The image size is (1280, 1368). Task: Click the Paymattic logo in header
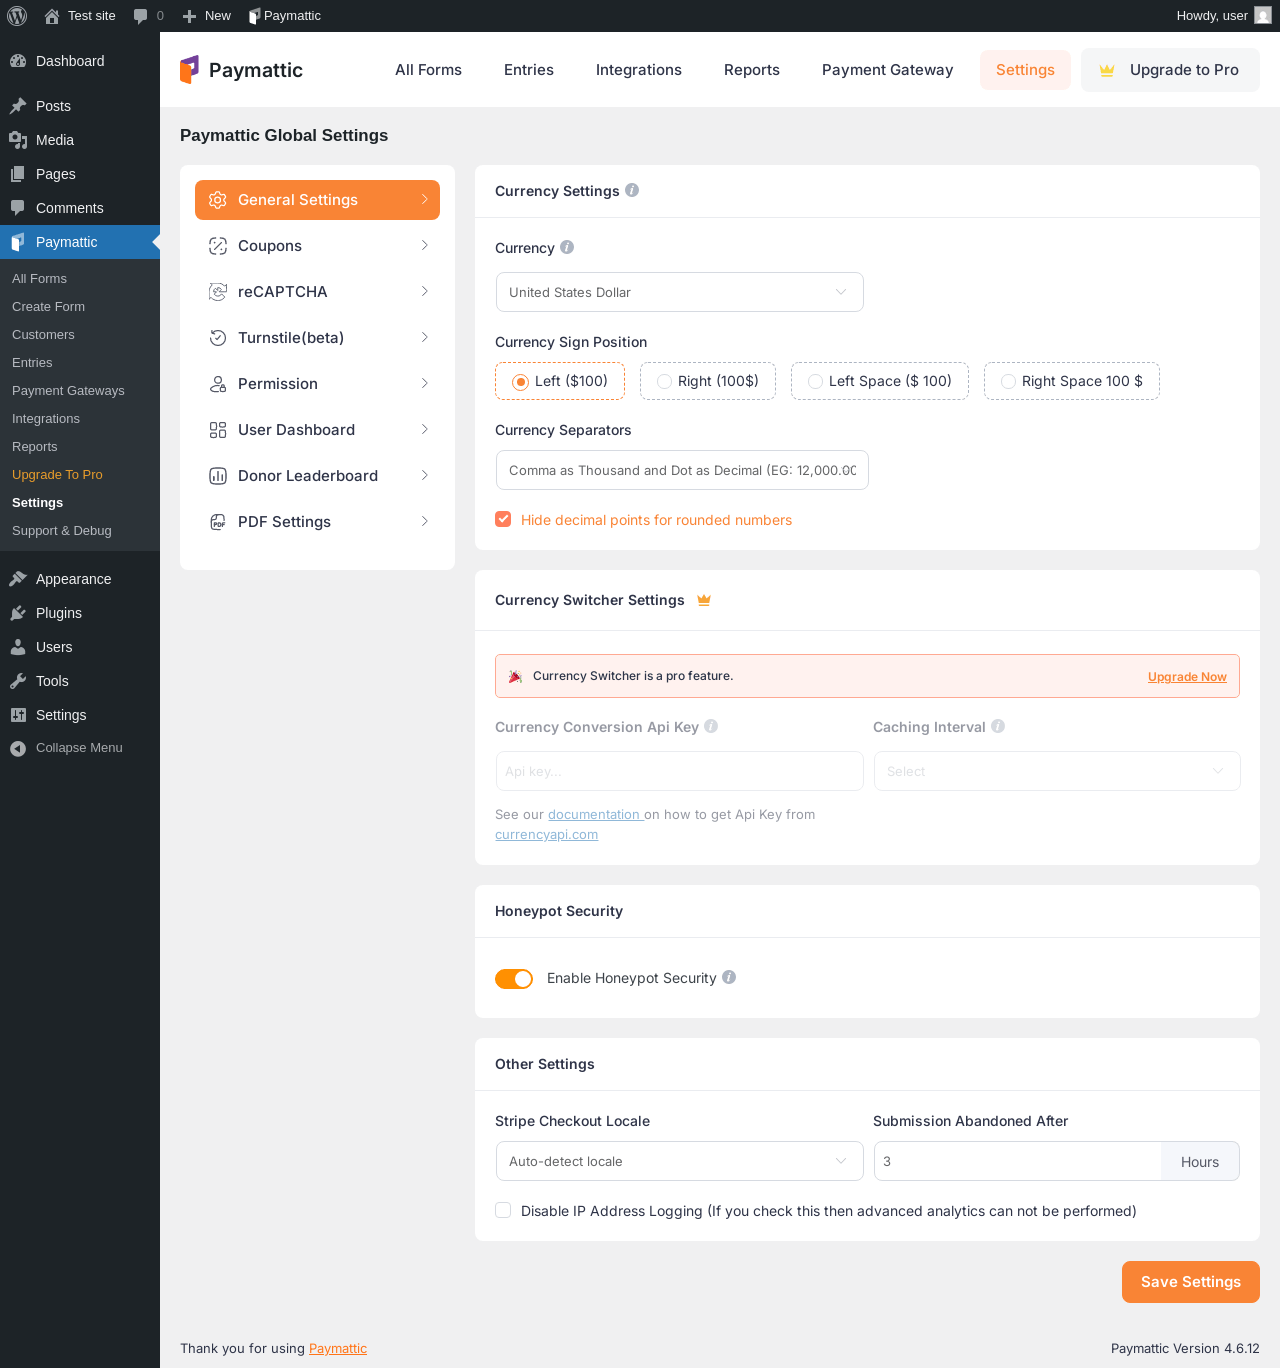tap(241, 70)
